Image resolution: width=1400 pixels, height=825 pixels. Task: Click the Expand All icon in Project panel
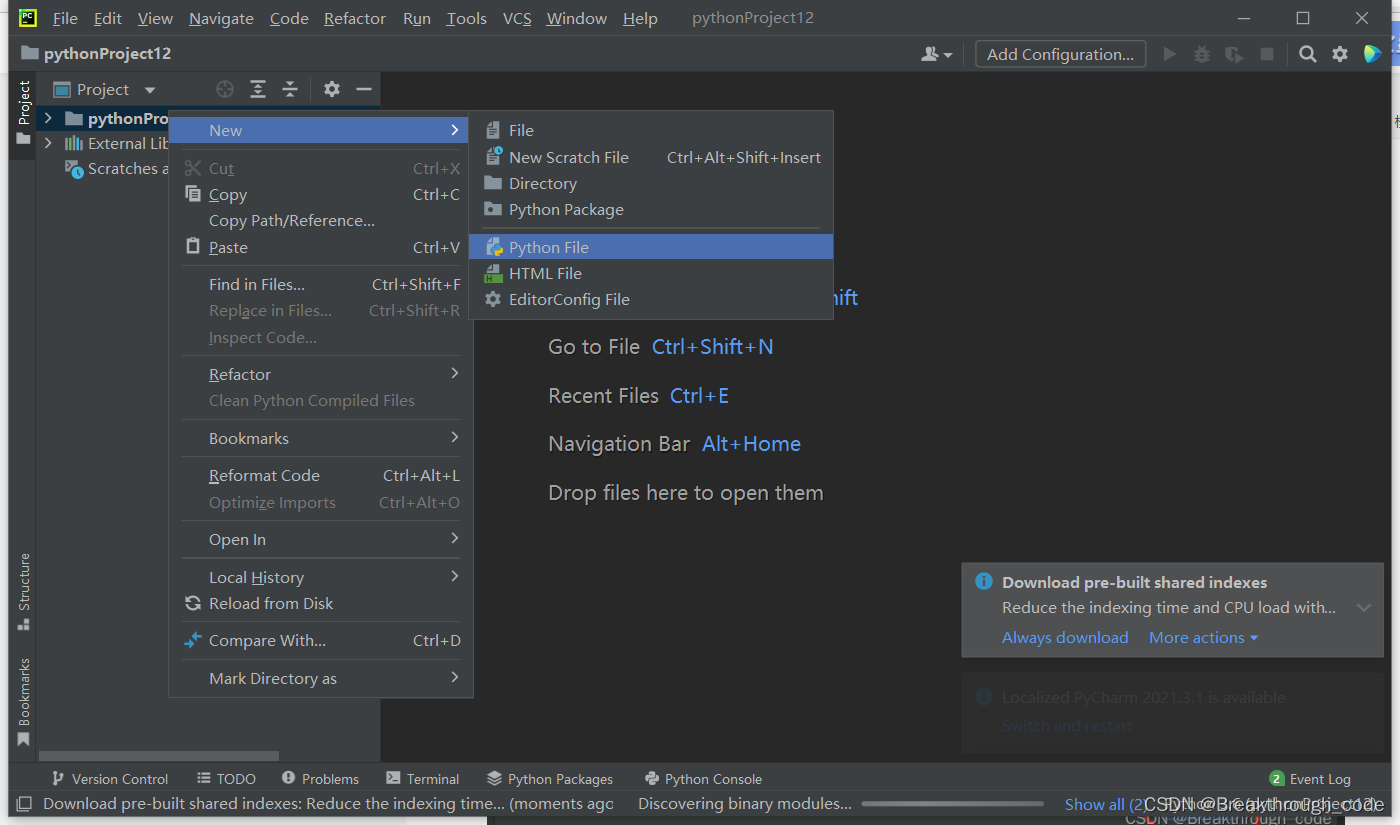258,90
